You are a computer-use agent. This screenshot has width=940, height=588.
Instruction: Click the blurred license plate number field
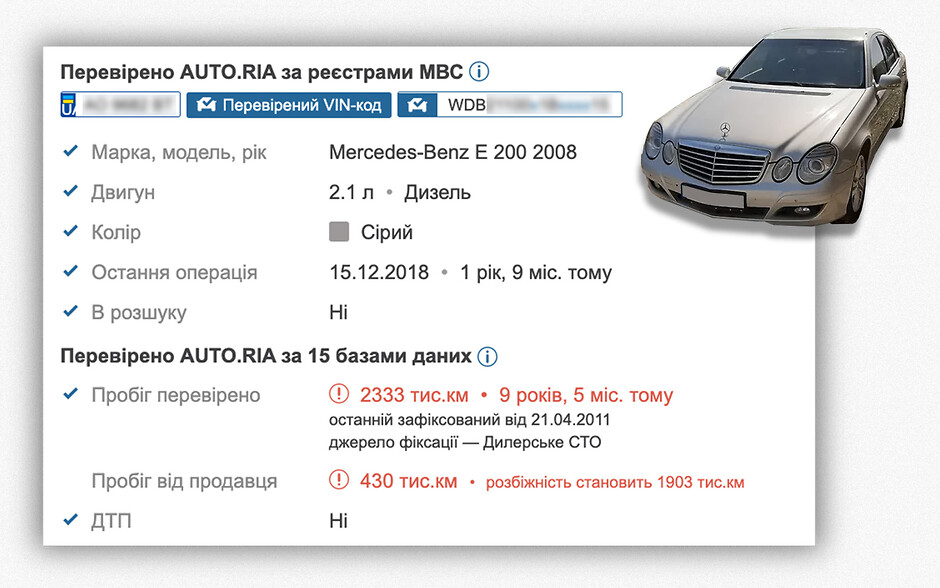[128, 105]
